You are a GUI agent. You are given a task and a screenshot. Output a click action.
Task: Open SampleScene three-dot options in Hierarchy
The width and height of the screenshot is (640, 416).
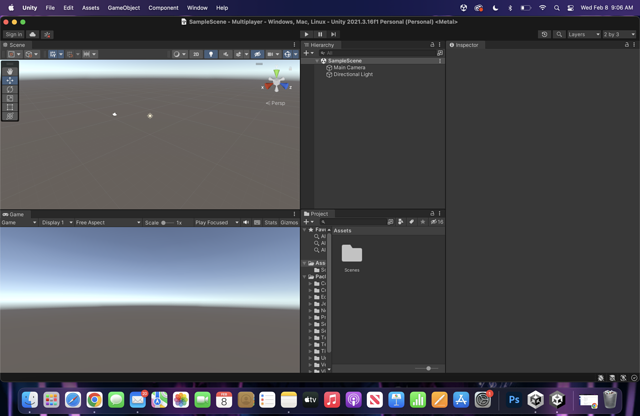click(x=440, y=61)
